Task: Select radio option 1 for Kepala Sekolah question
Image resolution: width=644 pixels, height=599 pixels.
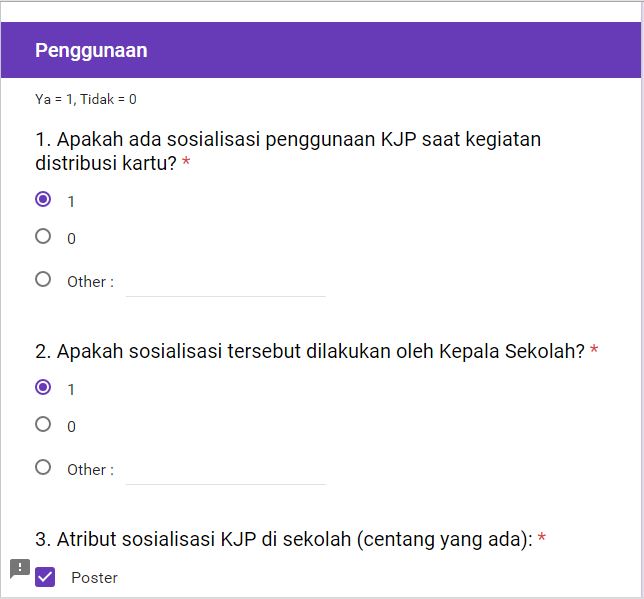Action: pyautogui.click(x=43, y=387)
